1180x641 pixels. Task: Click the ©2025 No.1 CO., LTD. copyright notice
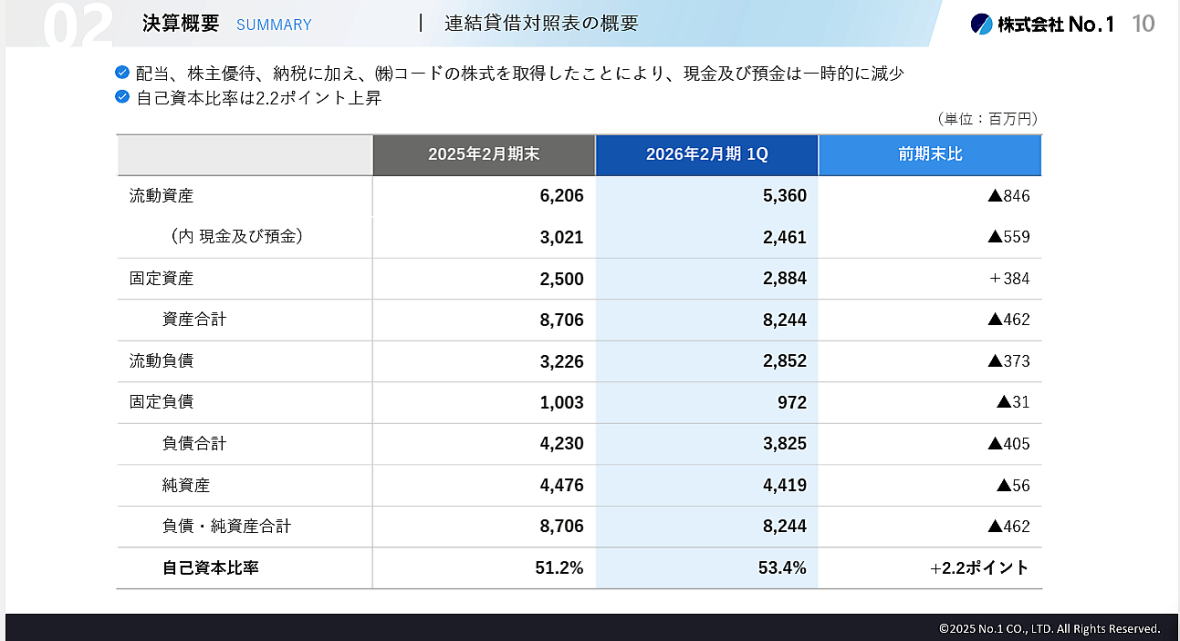(1049, 628)
